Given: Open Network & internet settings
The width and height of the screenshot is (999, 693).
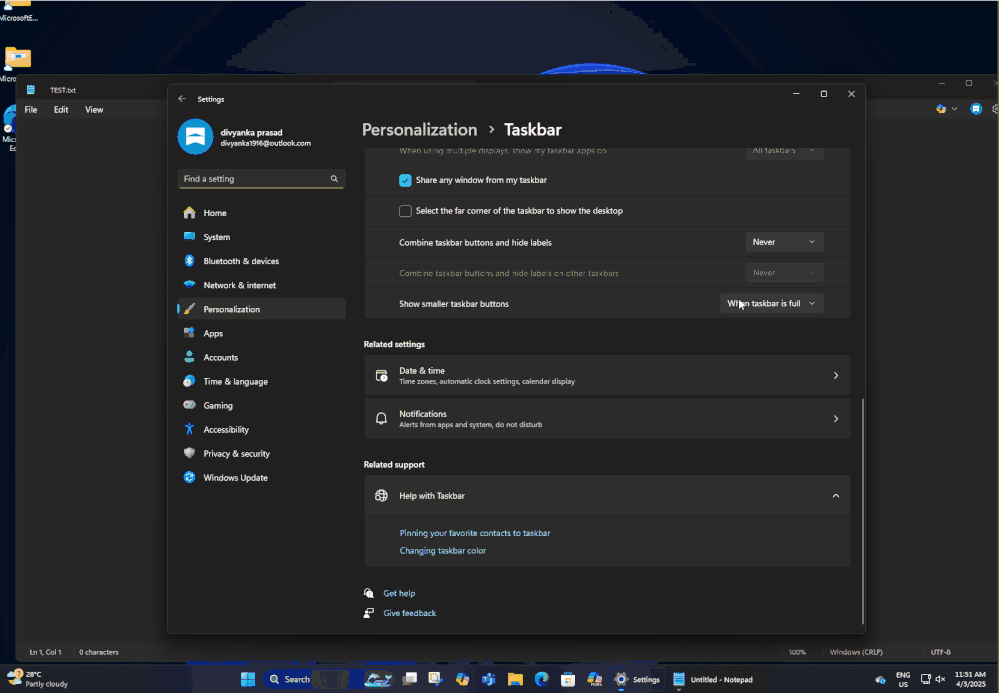Looking at the screenshot, I should 261,285.
